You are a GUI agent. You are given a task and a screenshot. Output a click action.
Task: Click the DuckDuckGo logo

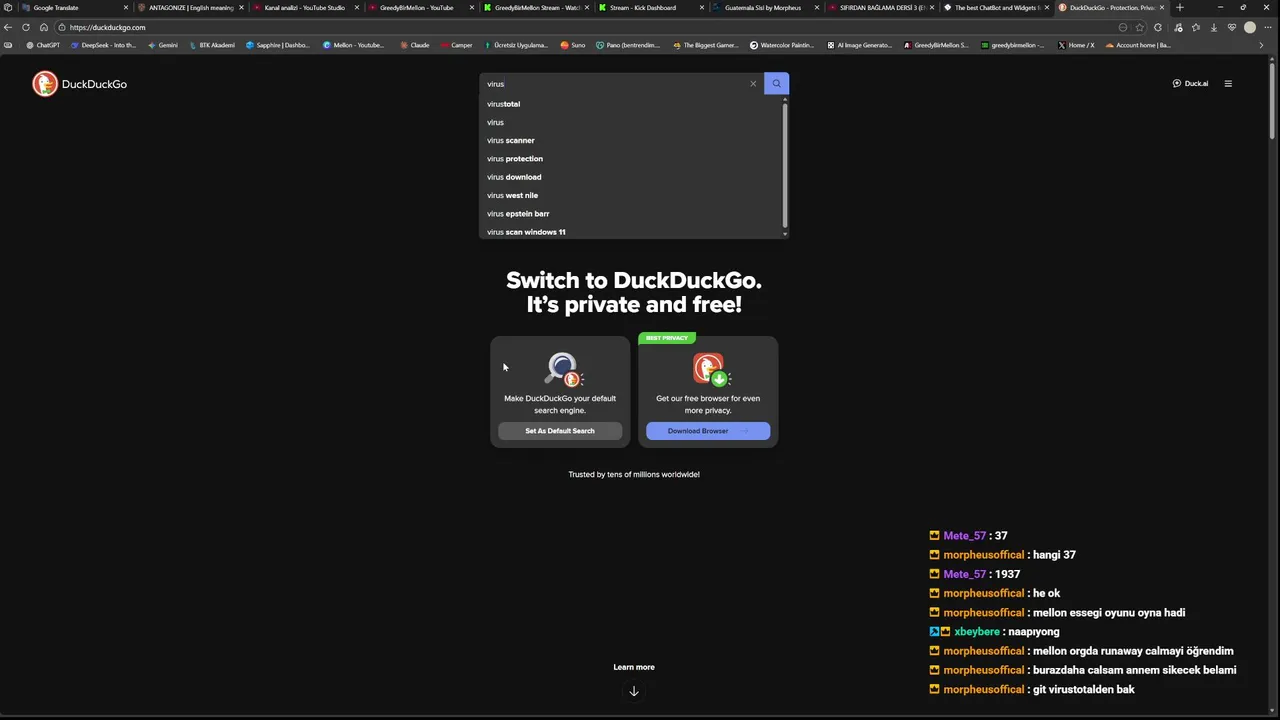point(80,84)
